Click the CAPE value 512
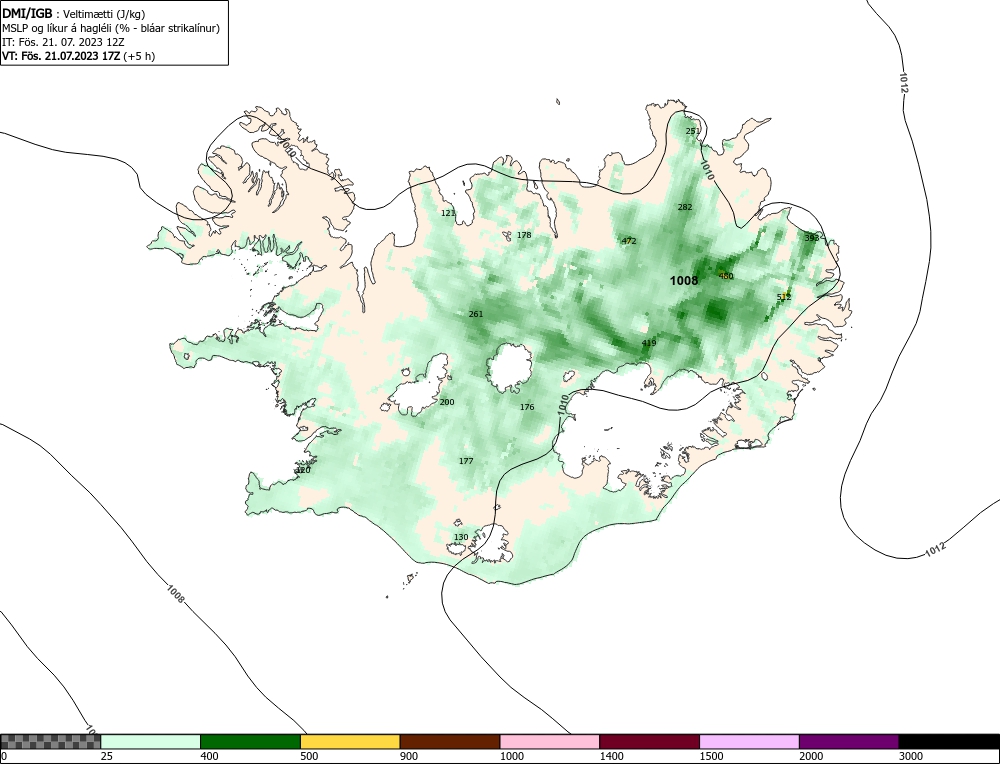The height and width of the screenshot is (764, 1000). 784,297
